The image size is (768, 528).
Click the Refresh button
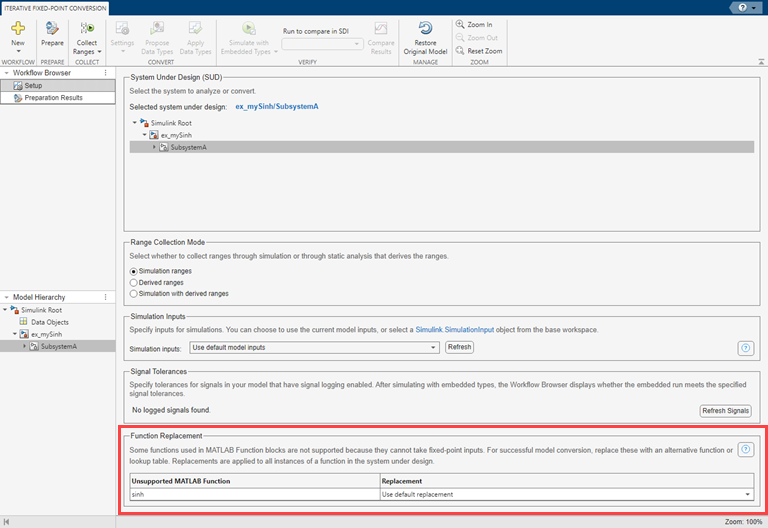pyautogui.click(x=459, y=347)
